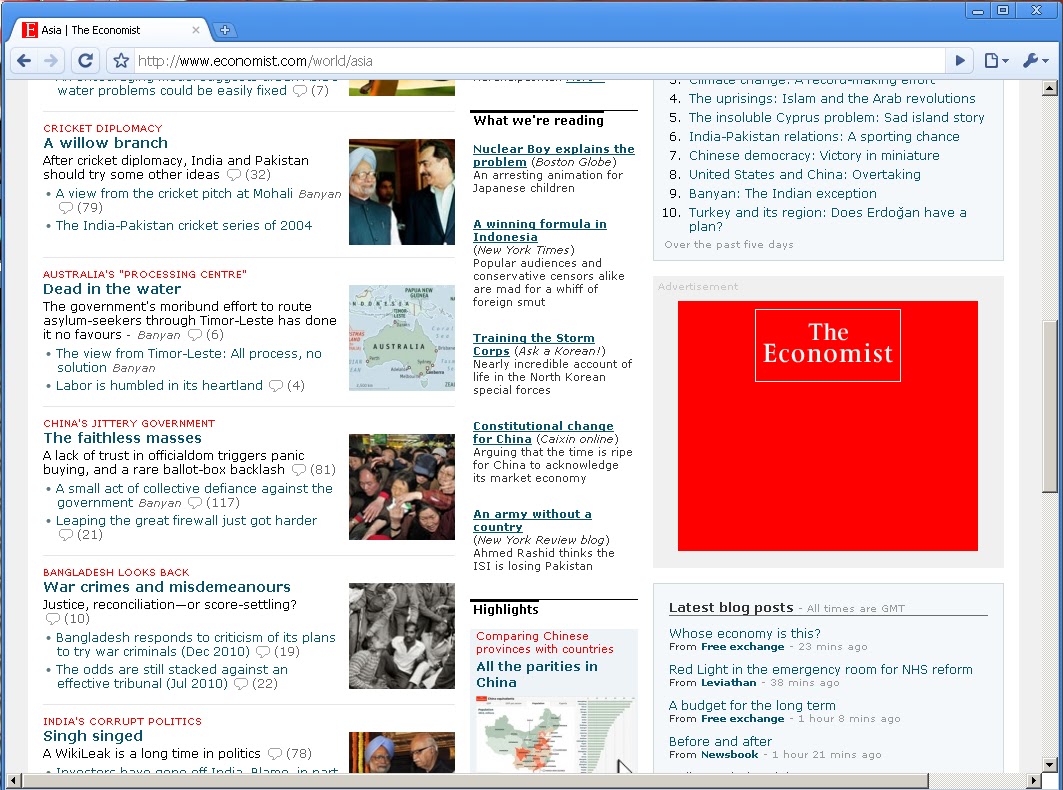1063x790 pixels.
Task: Click the Go arrow beside the address bar
Action: point(960,60)
